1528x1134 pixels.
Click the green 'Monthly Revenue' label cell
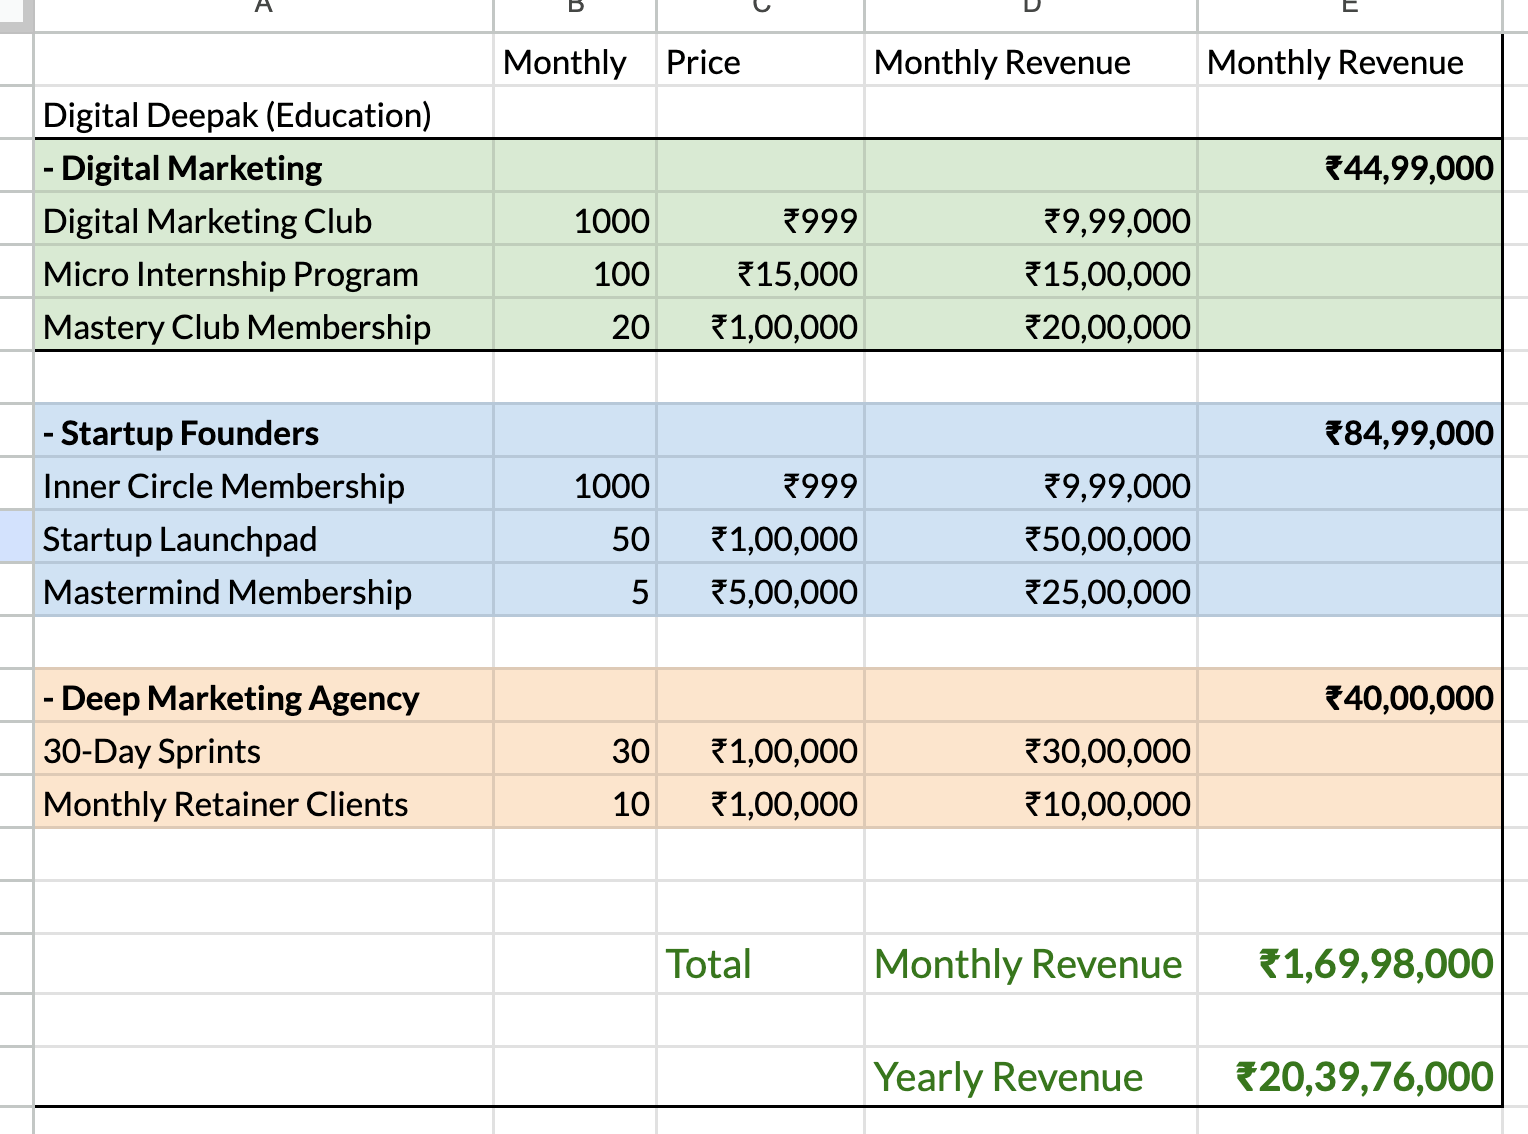(1031, 963)
